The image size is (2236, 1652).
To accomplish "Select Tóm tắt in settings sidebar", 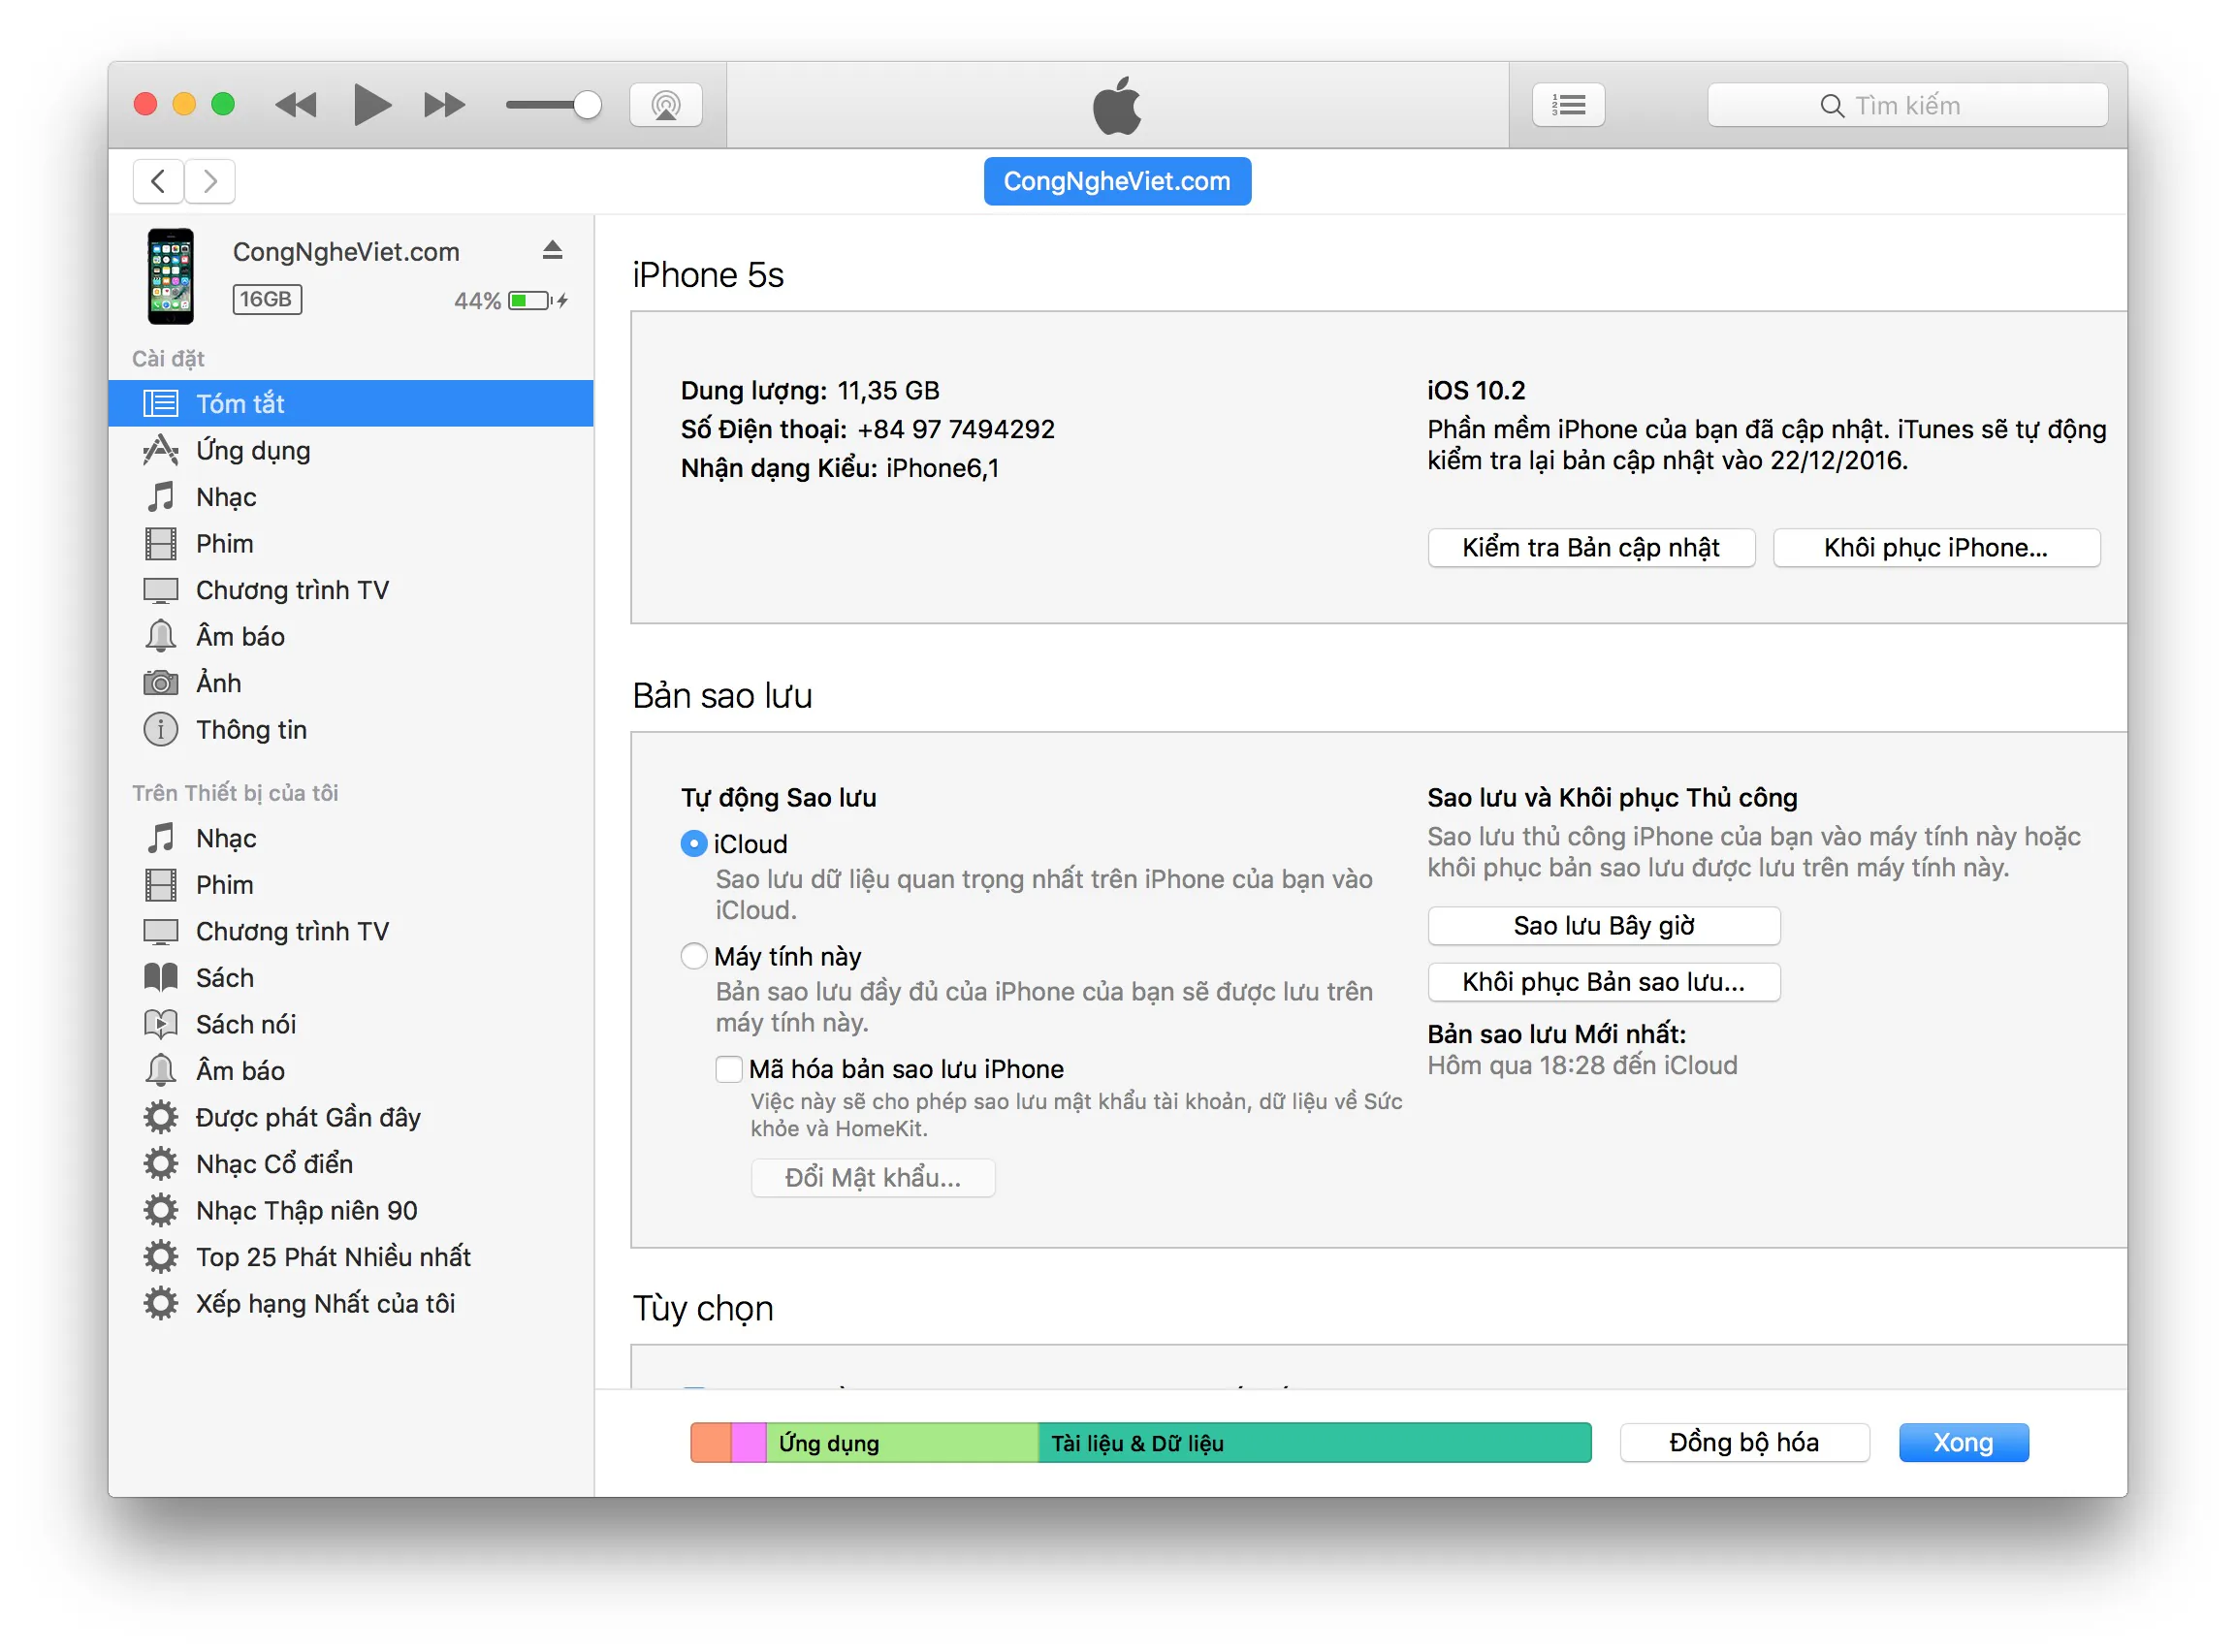I will pyautogui.click(x=351, y=403).
